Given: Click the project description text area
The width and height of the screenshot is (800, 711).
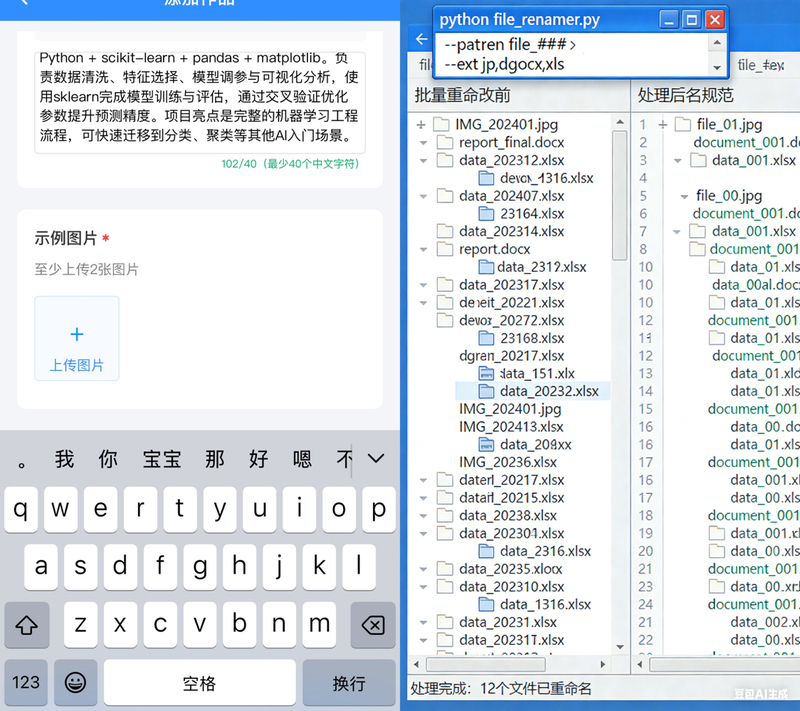Looking at the screenshot, I should coord(200,100).
